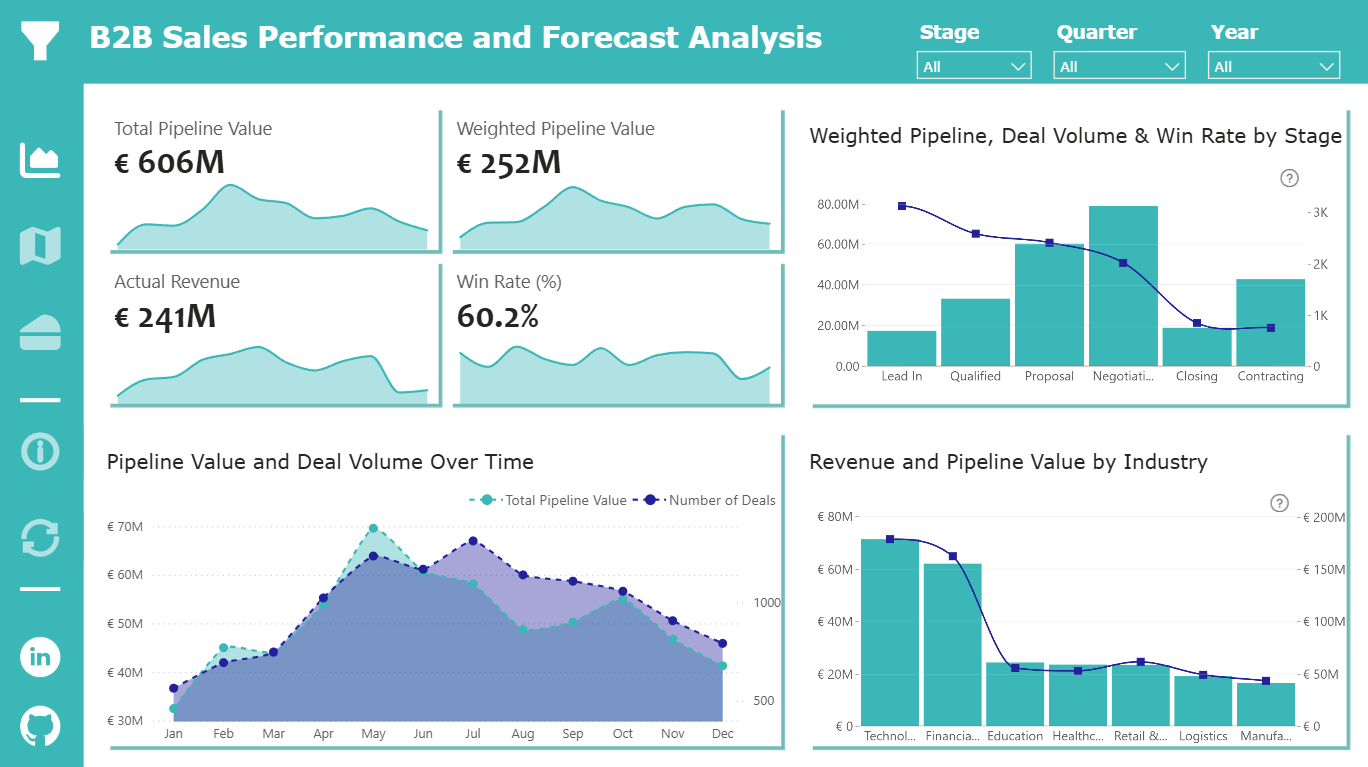Click the "May" month axis label
Viewport: 1368px width, 767px height.
pyautogui.click(x=373, y=734)
